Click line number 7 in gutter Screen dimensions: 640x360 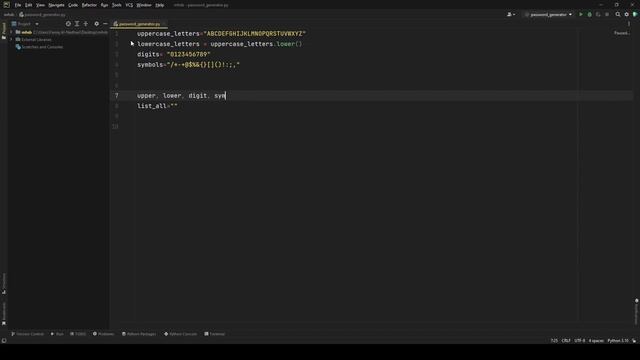pos(116,96)
